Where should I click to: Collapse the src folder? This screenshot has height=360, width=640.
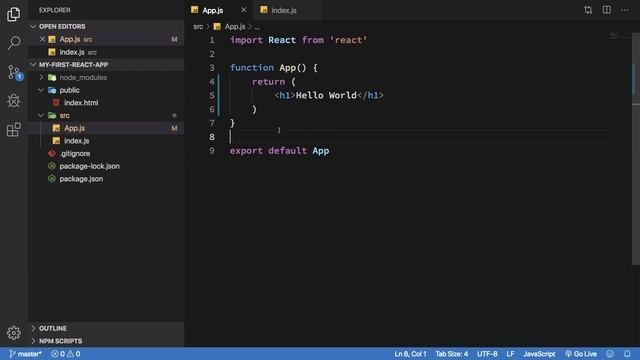(41, 115)
